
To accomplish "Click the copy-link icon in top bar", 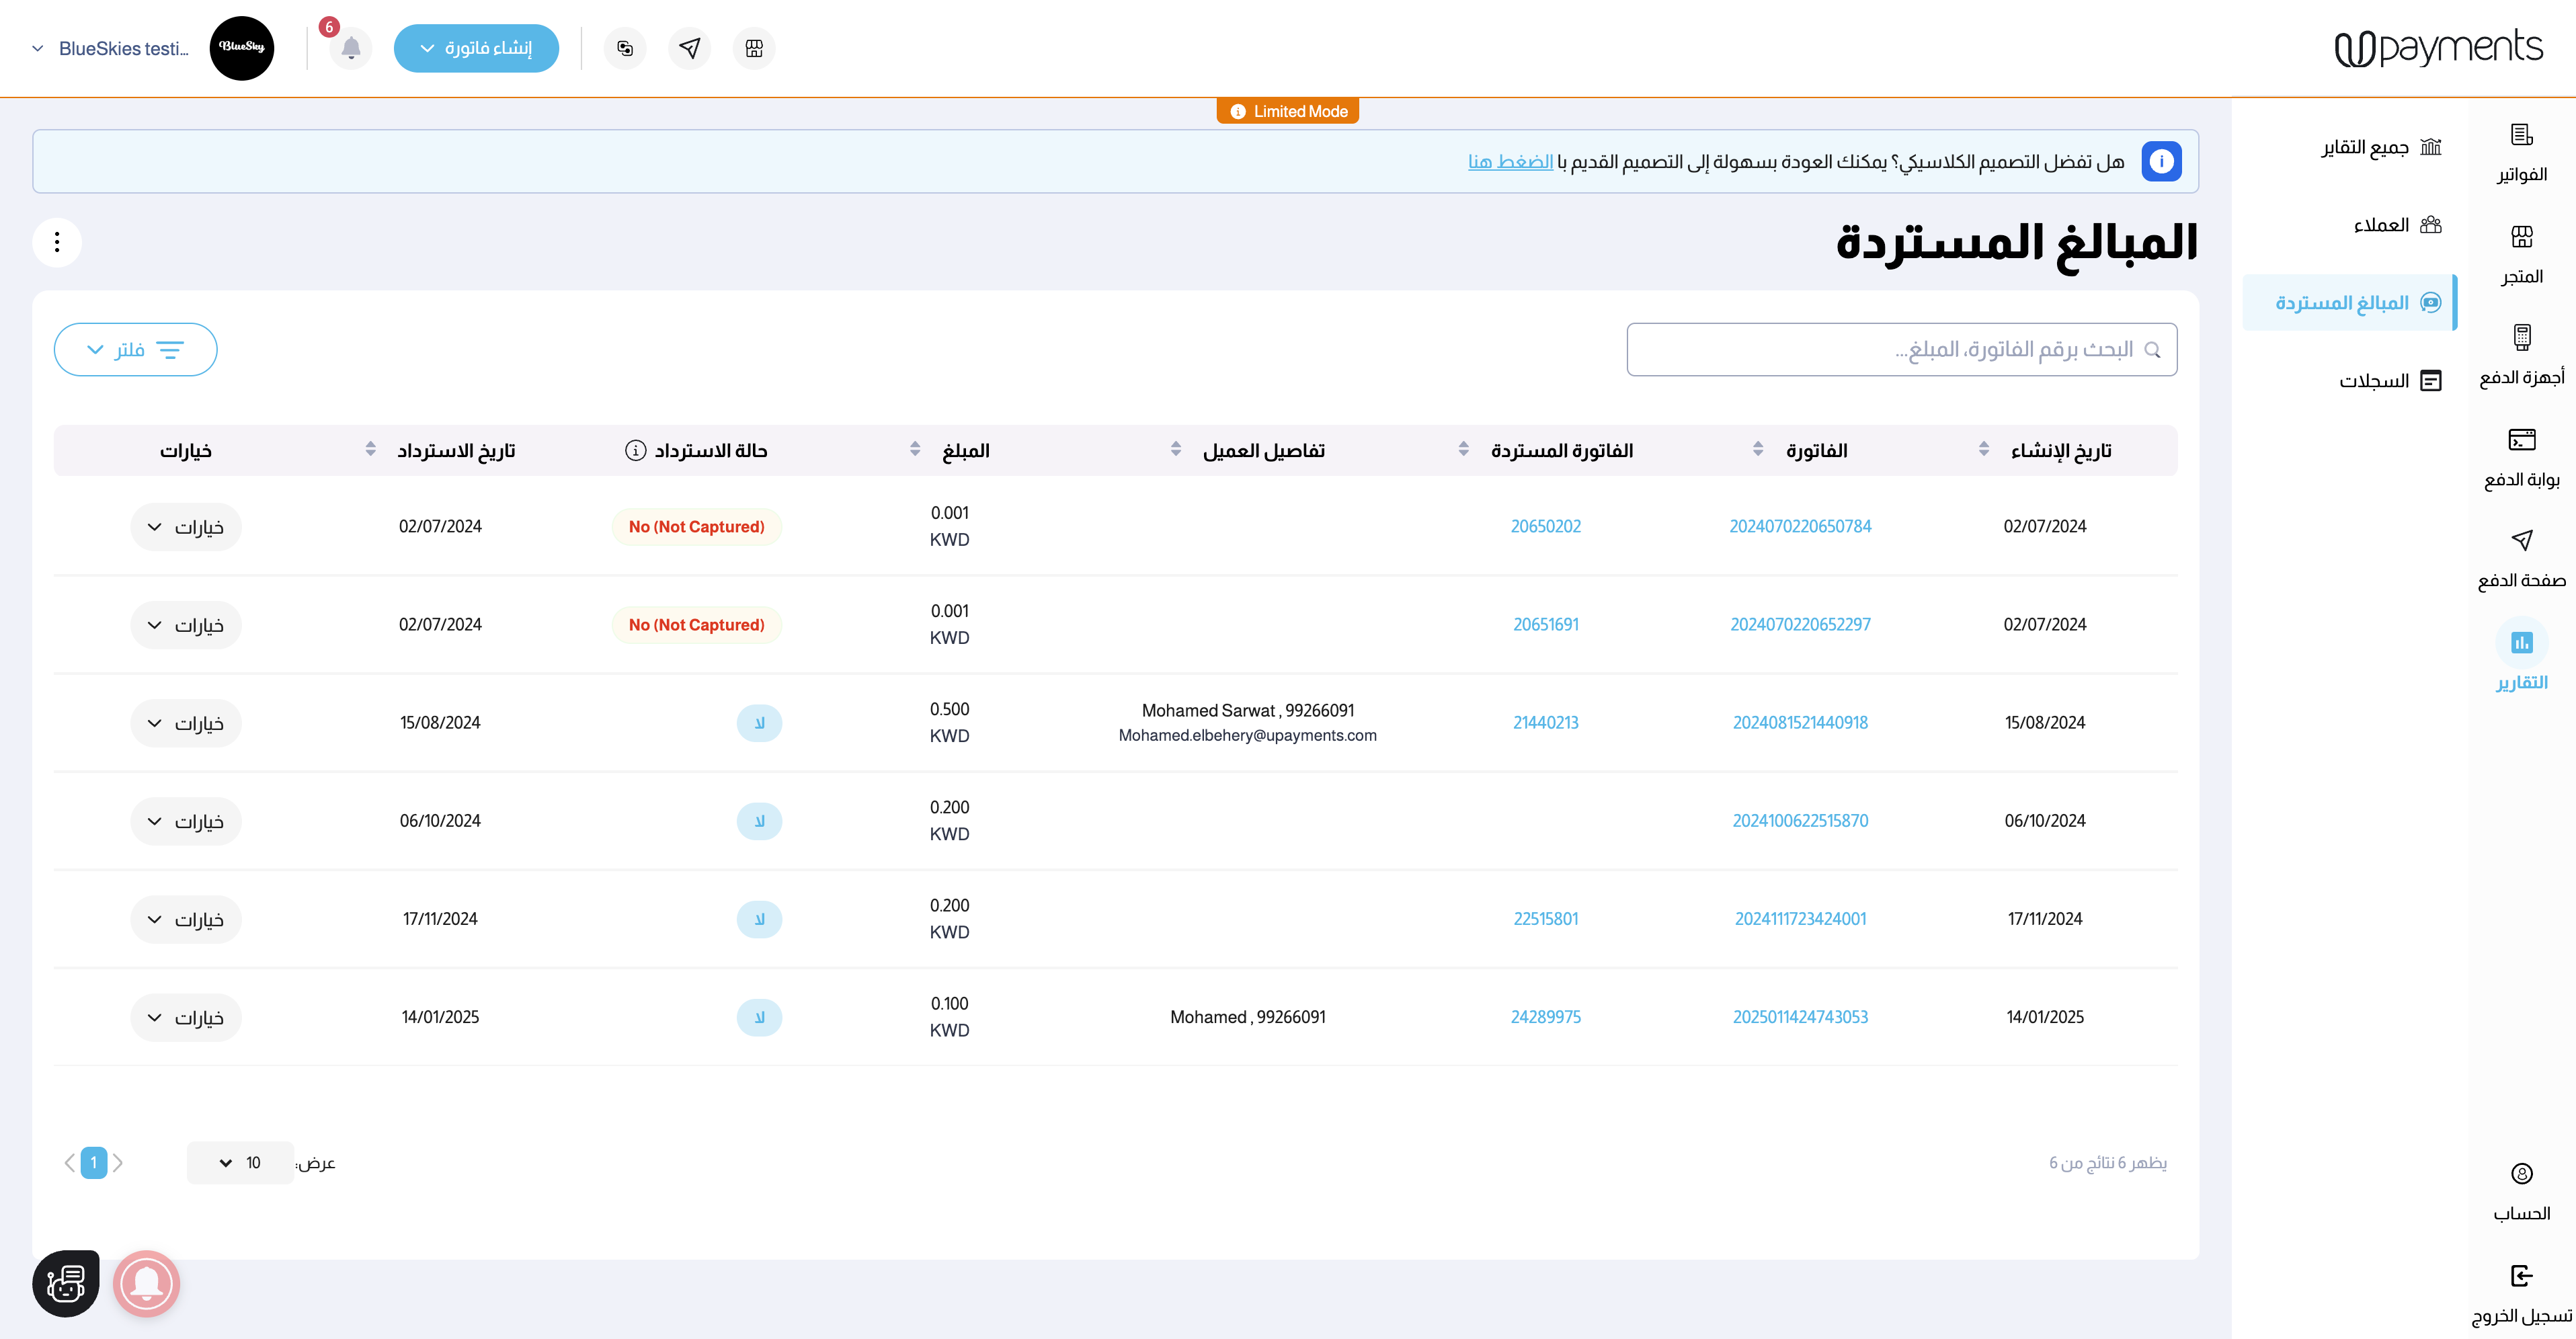I will coord(625,48).
